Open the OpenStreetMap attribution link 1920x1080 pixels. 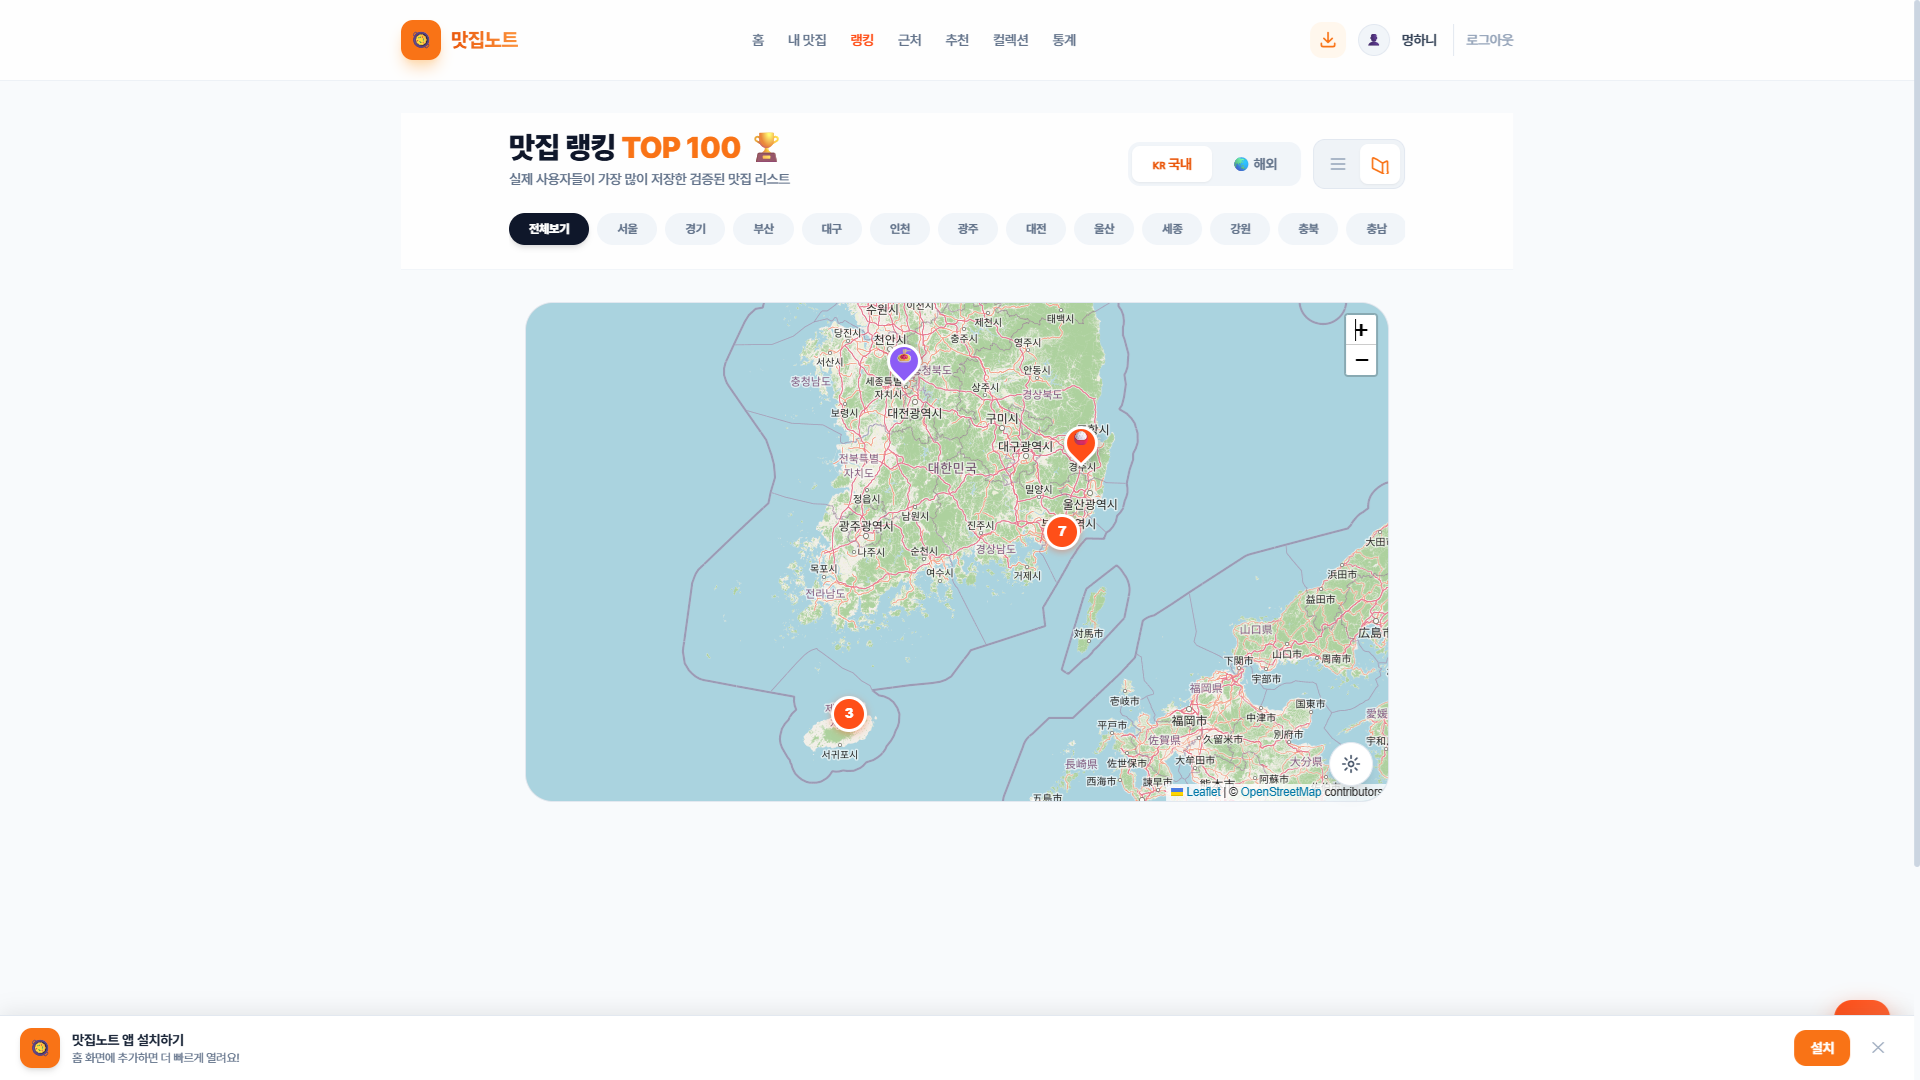(1281, 792)
